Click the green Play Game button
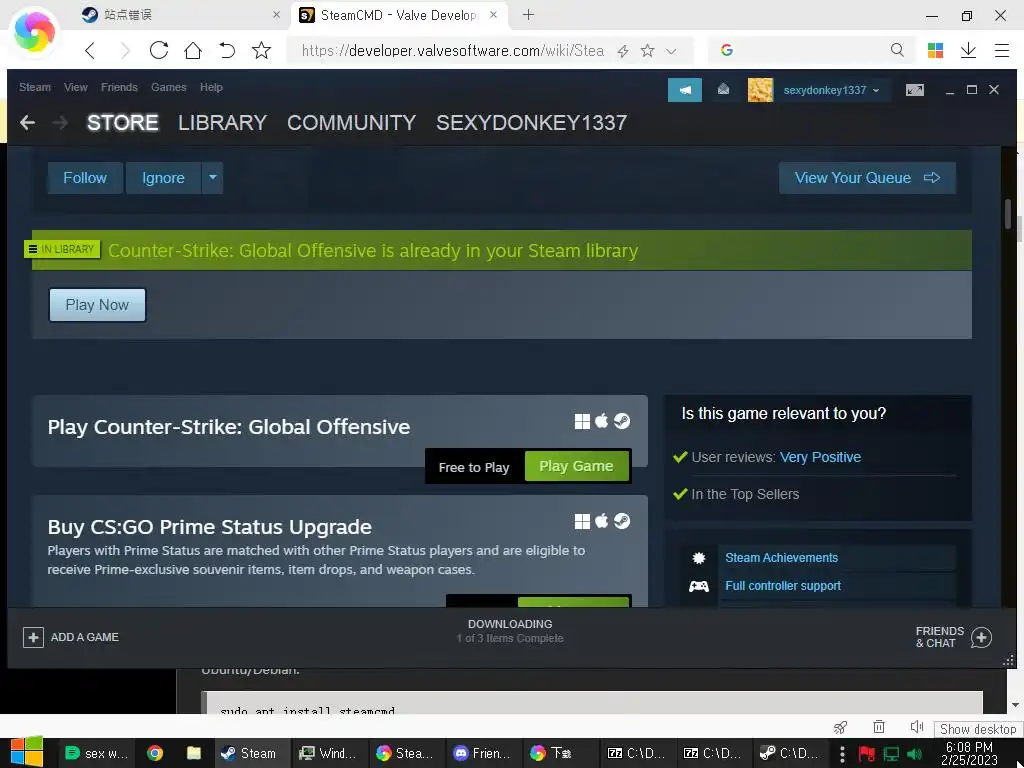 (576, 466)
